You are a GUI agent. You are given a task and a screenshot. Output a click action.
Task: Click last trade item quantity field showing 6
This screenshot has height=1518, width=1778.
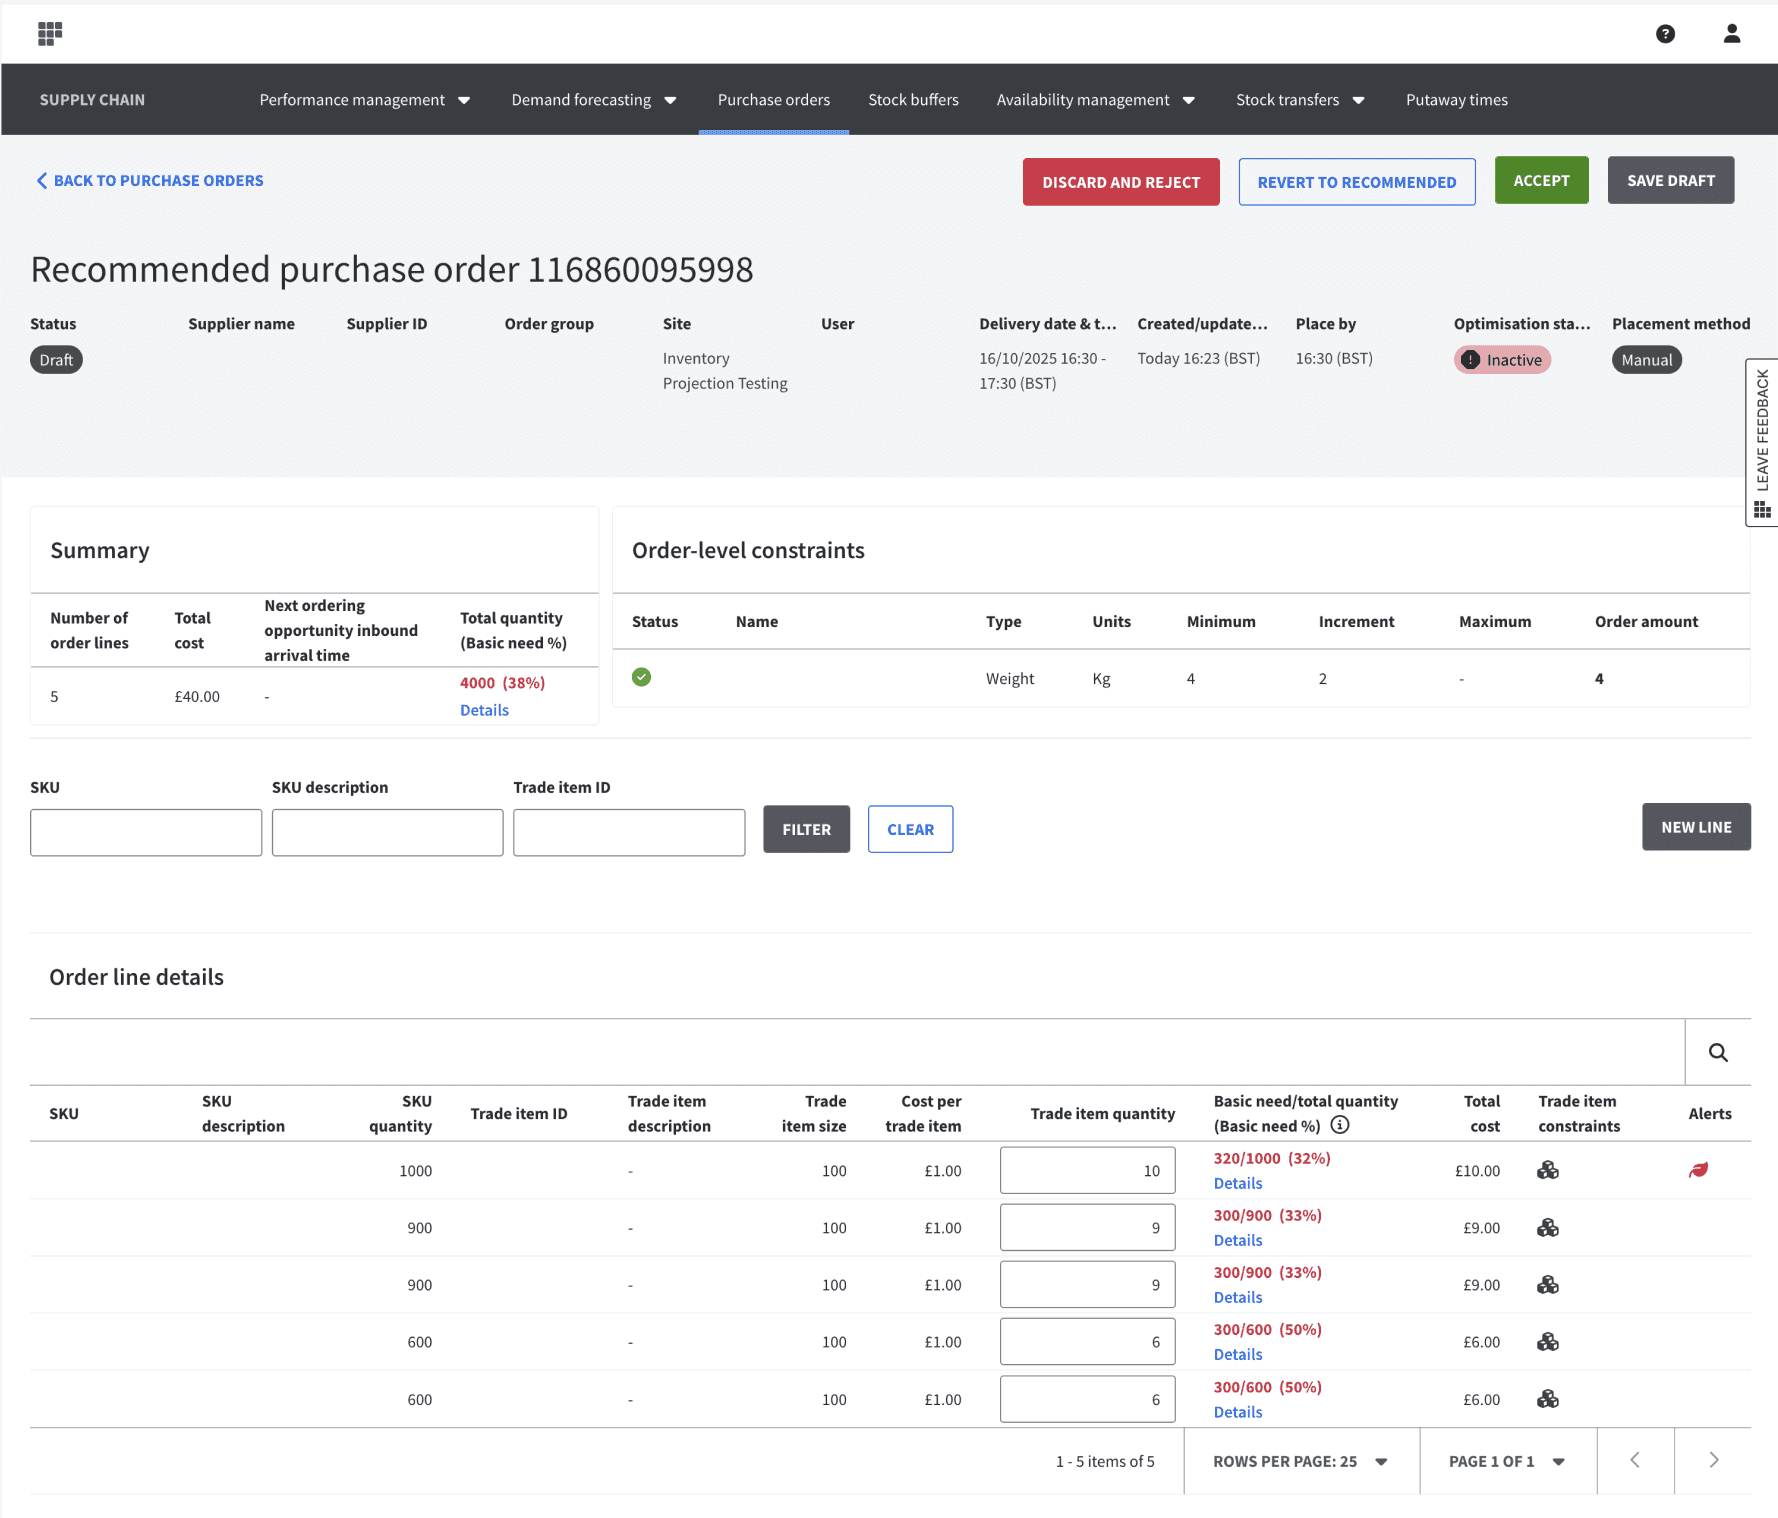(1087, 1399)
